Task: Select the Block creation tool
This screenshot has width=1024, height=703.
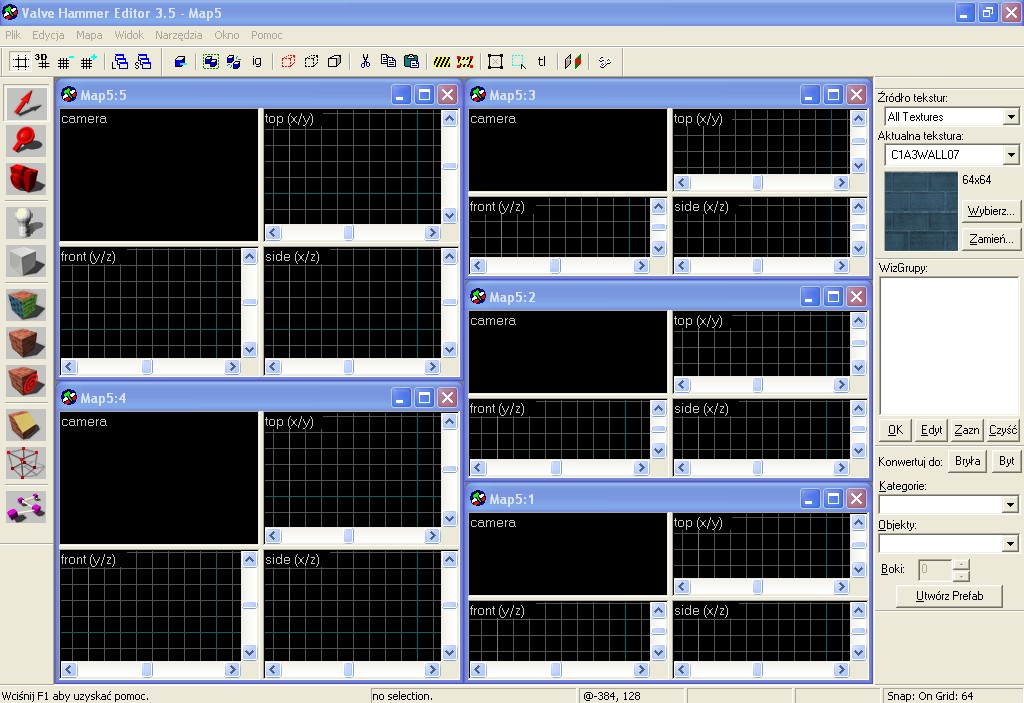Action: [26, 261]
